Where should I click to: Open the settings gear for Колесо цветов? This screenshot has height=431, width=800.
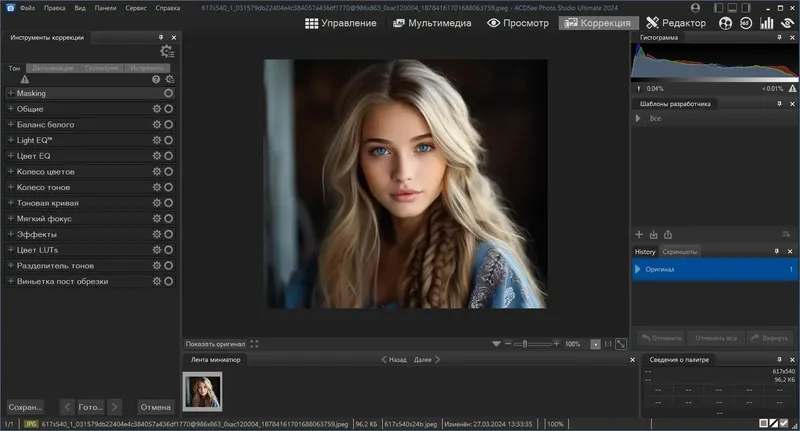pyautogui.click(x=157, y=171)
